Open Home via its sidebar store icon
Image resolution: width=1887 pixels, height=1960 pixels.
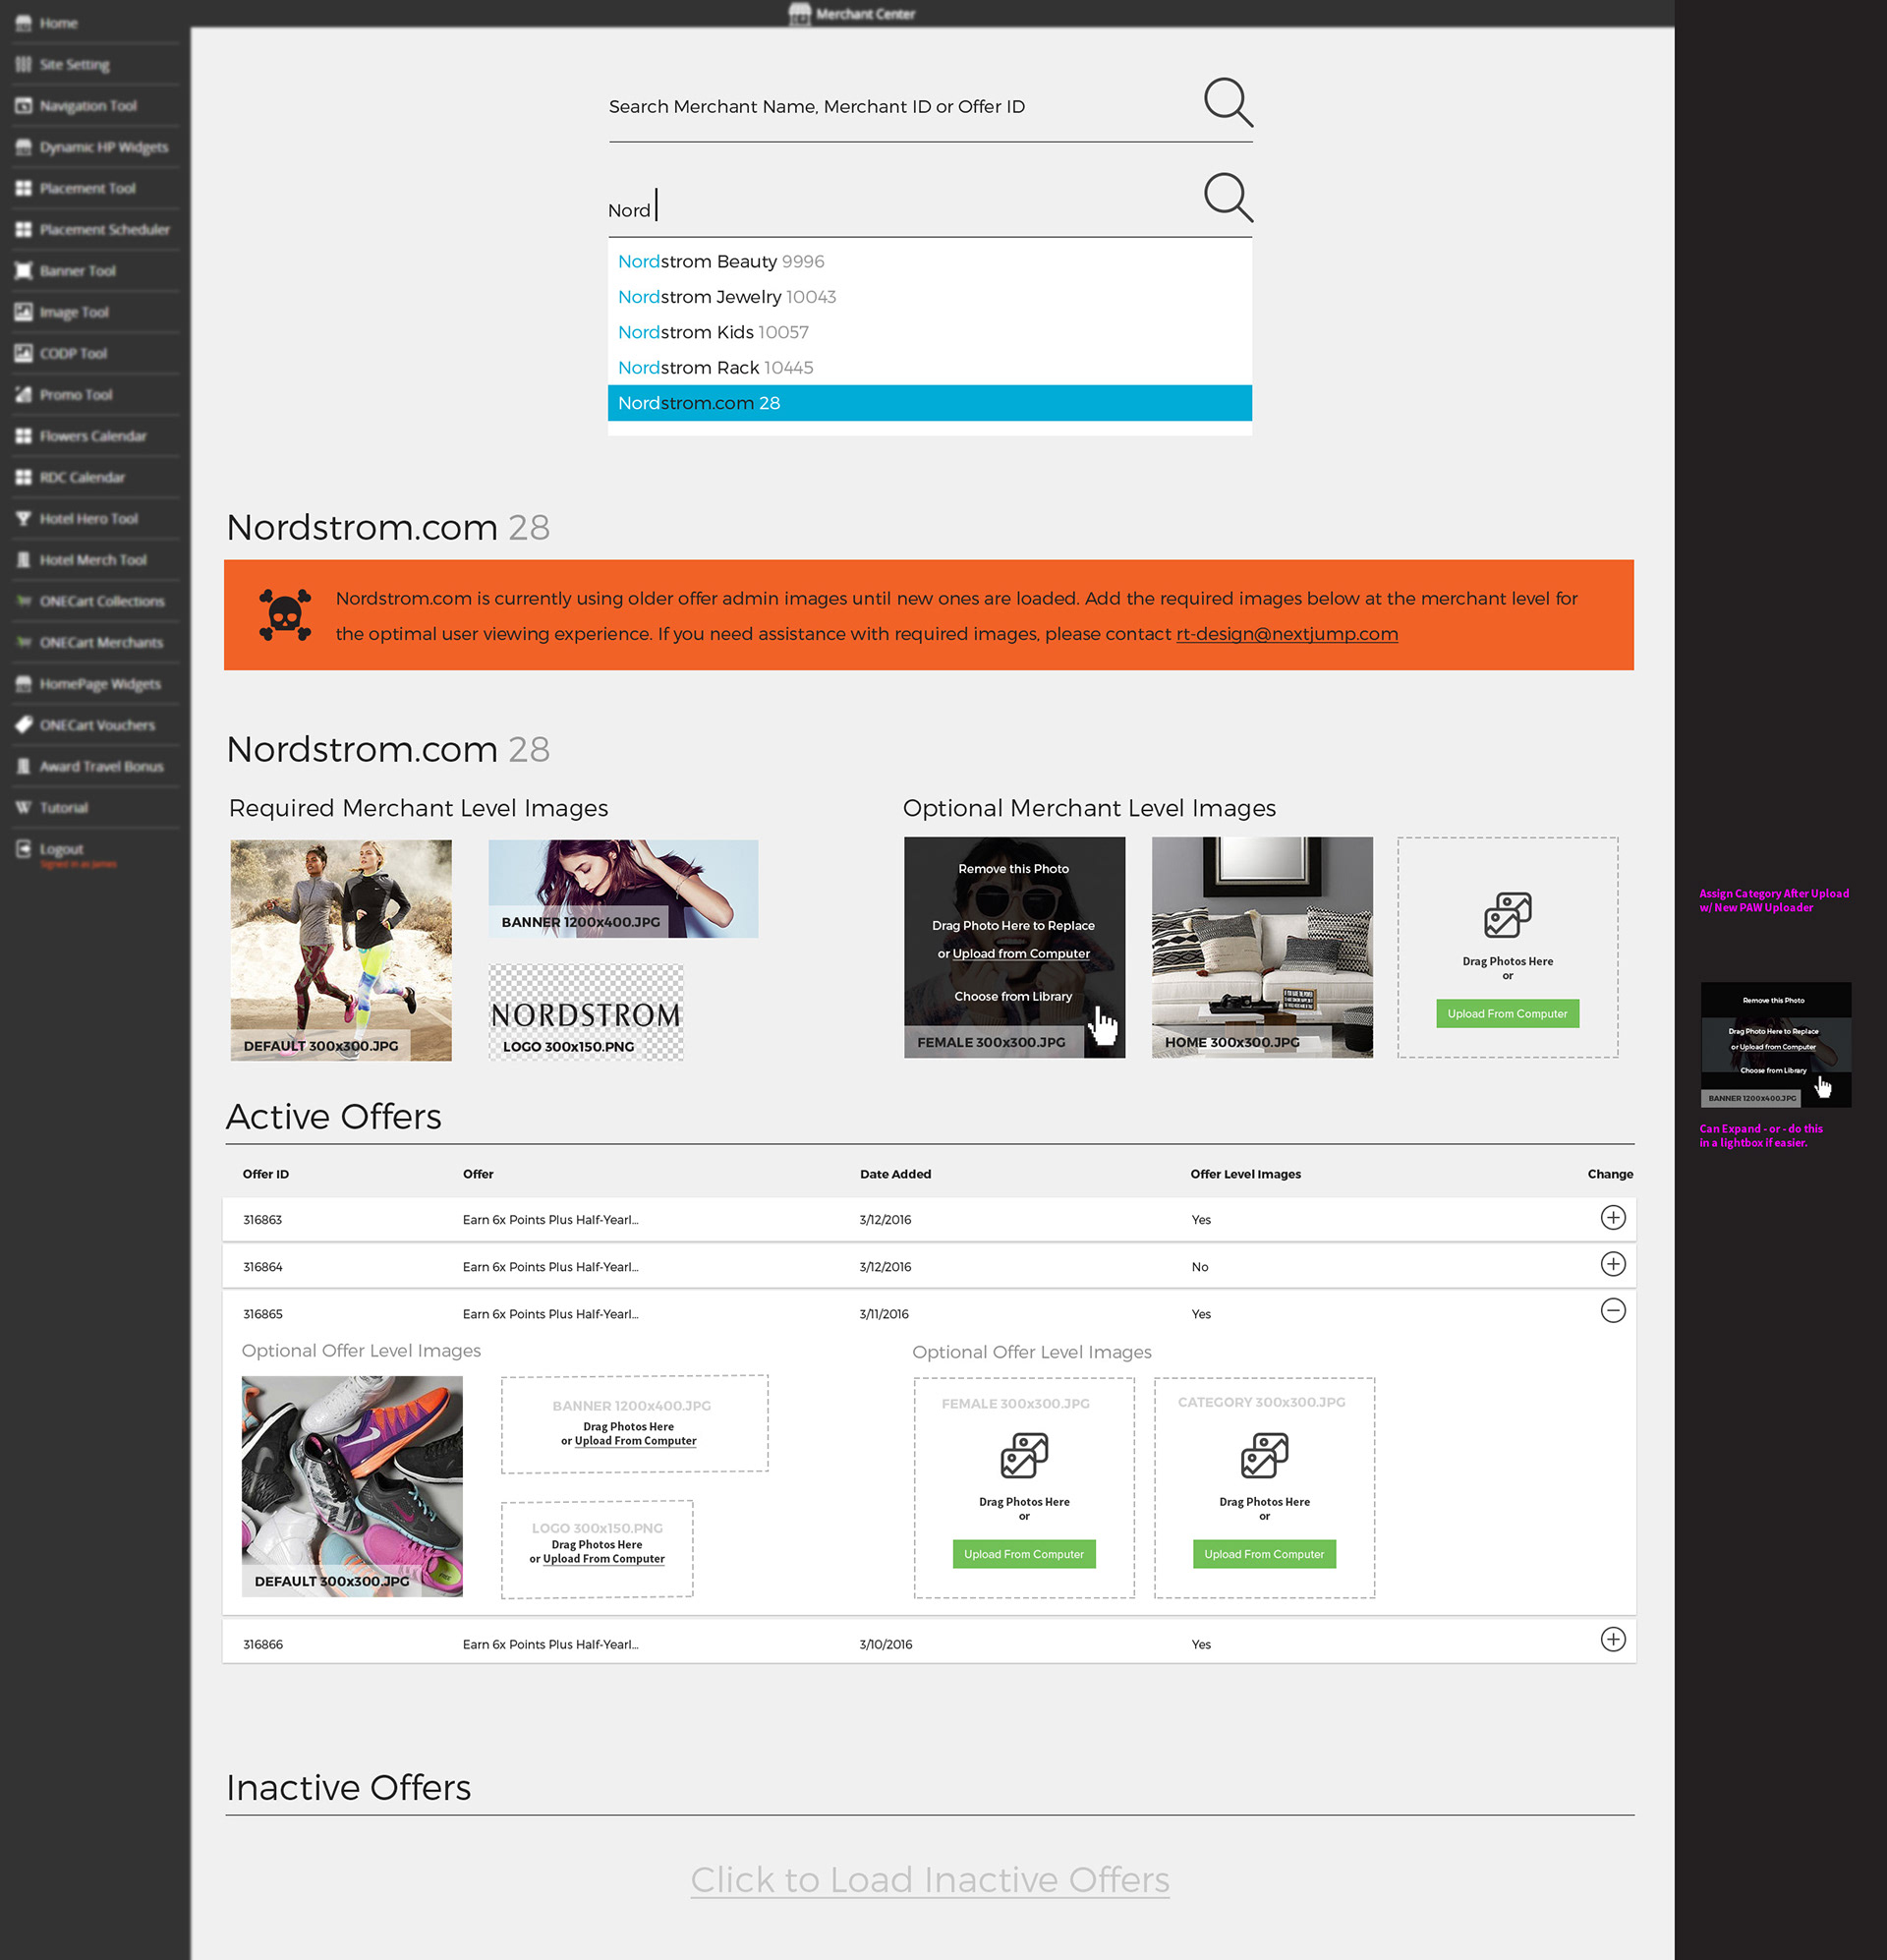[23, 23]
